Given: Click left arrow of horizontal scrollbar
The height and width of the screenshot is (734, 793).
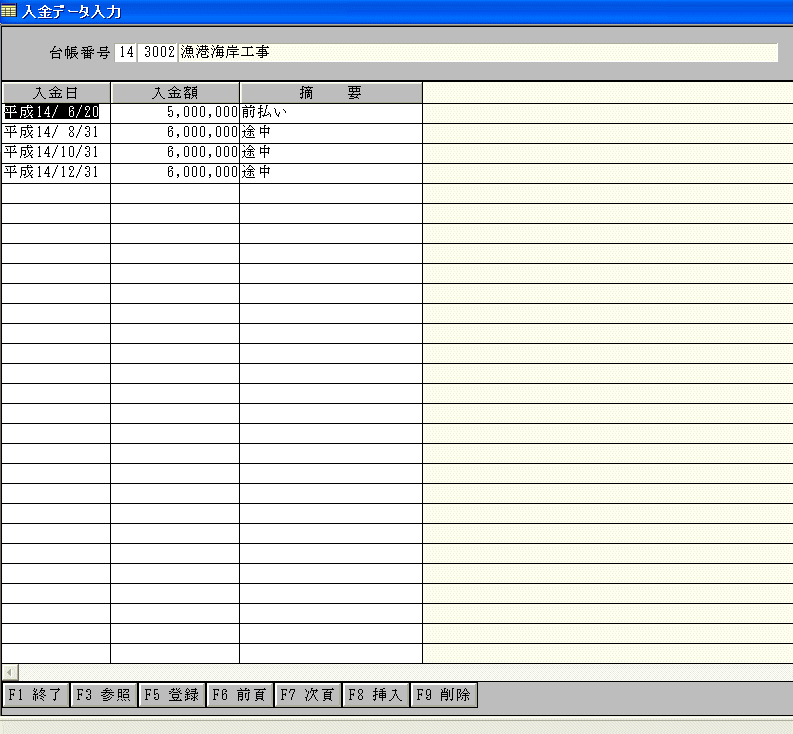Looking at the screenshot, I should 10,672.
